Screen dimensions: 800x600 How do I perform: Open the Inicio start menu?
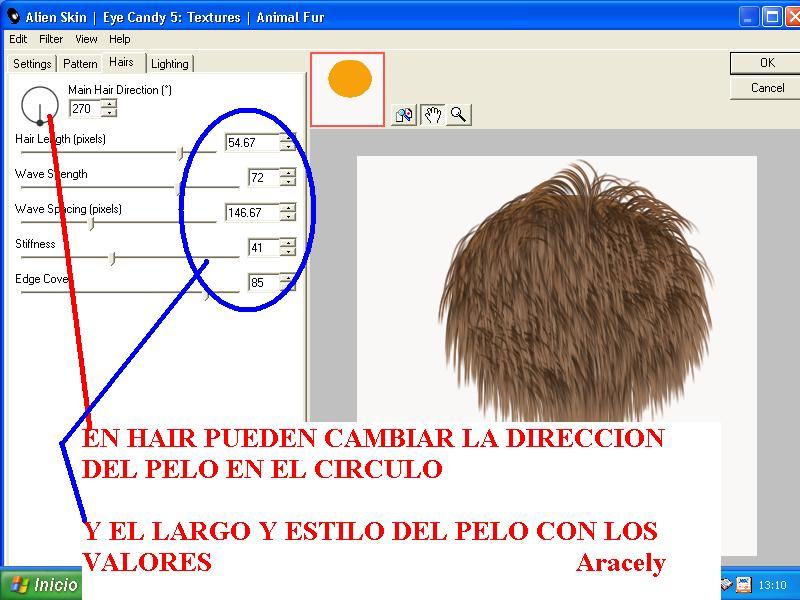pyautogui.click(x=41, y=584)
